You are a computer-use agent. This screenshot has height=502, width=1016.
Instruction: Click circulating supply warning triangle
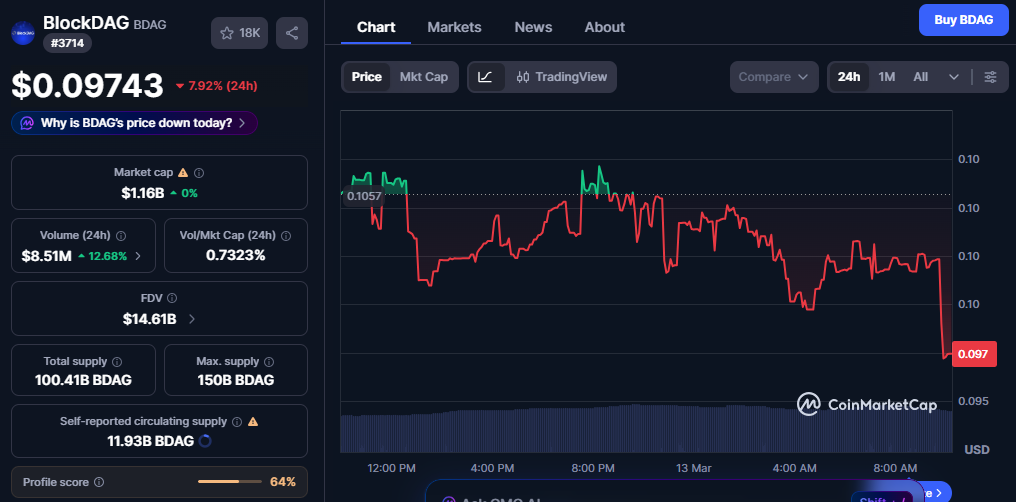[253, 422]
